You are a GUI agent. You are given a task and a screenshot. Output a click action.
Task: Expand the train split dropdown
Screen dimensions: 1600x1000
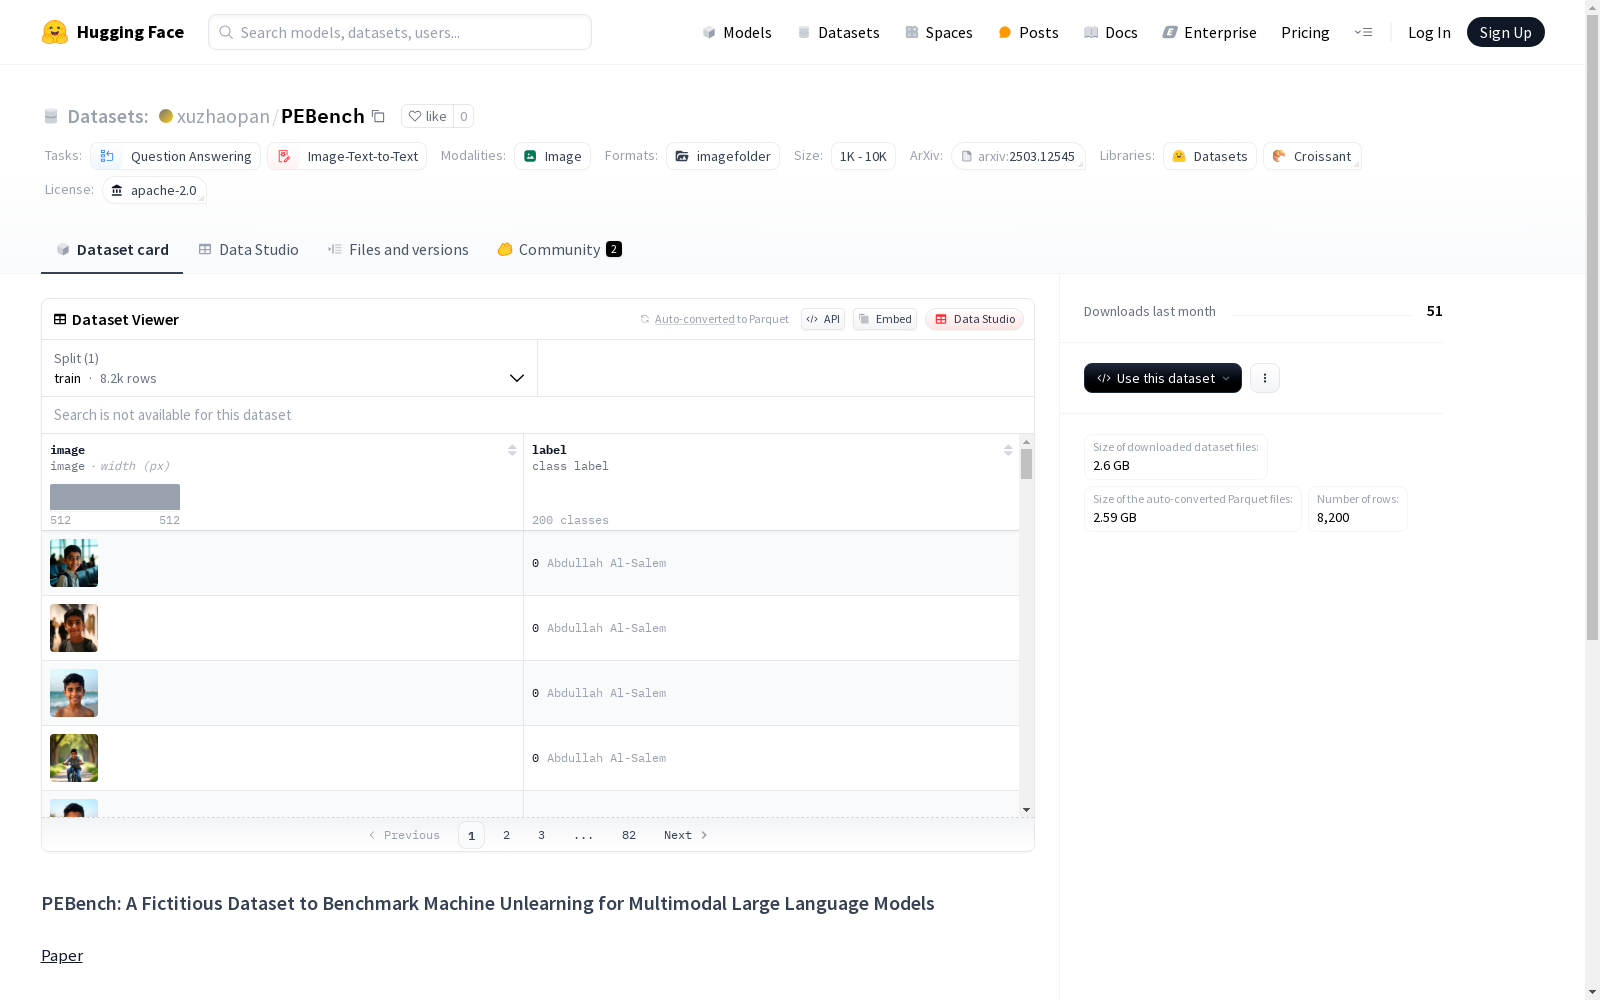pos(289,368)
